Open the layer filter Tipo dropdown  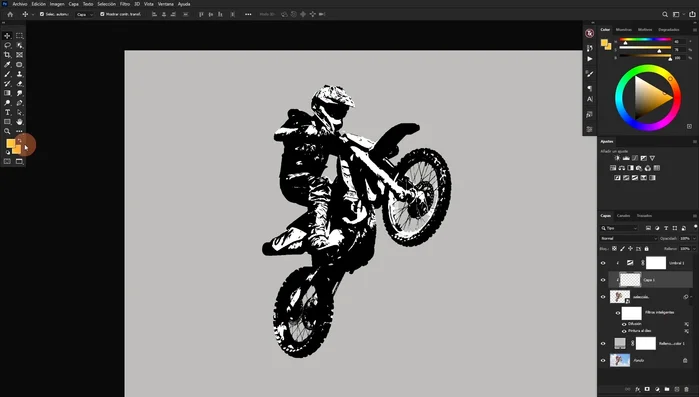[619, 228]
